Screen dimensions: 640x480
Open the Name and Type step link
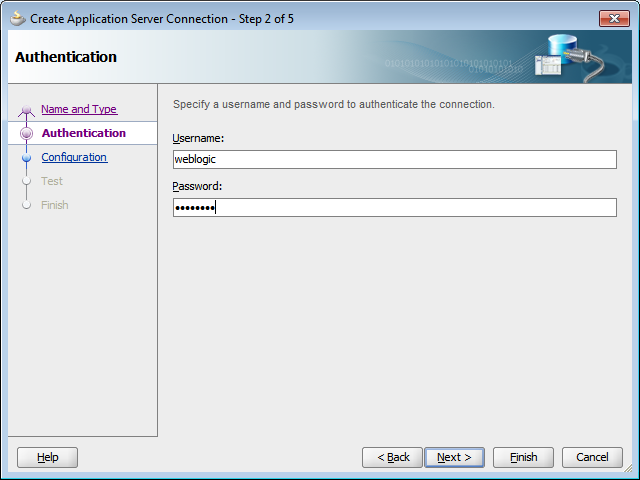click(x=79, y=109)
